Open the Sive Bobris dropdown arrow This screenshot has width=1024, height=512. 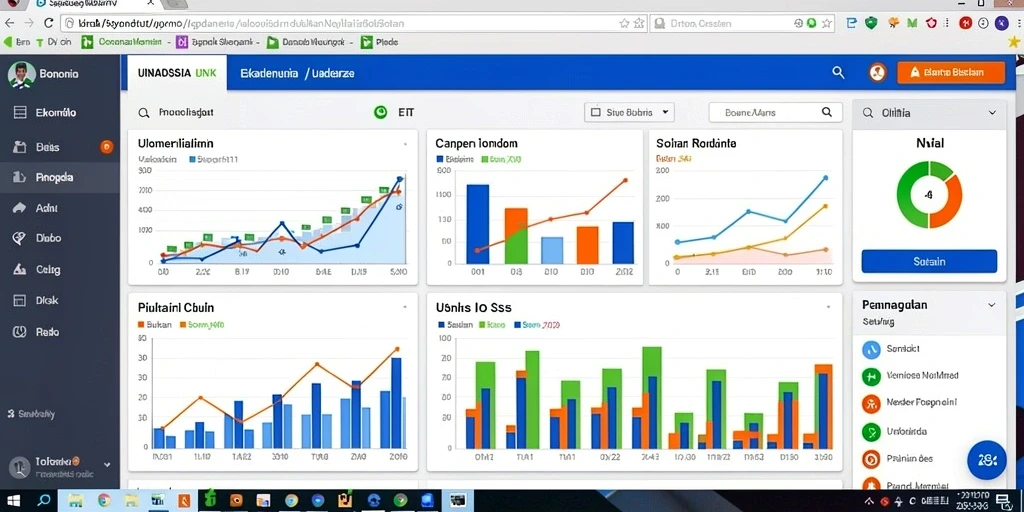coord(665,112)
